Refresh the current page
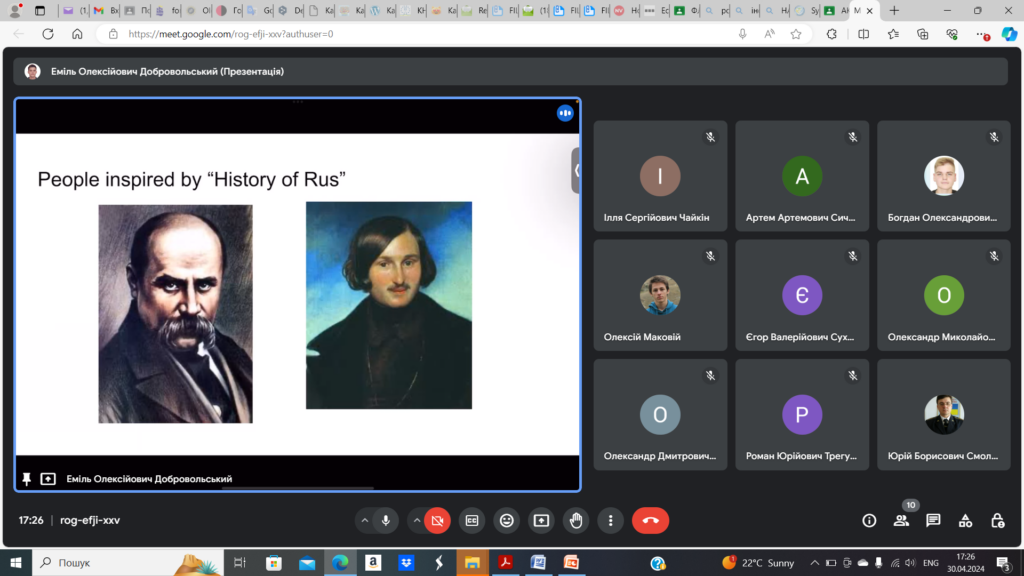Image resolution: width=1024 pixels, height=576 pixels. (x=48, y=34)
